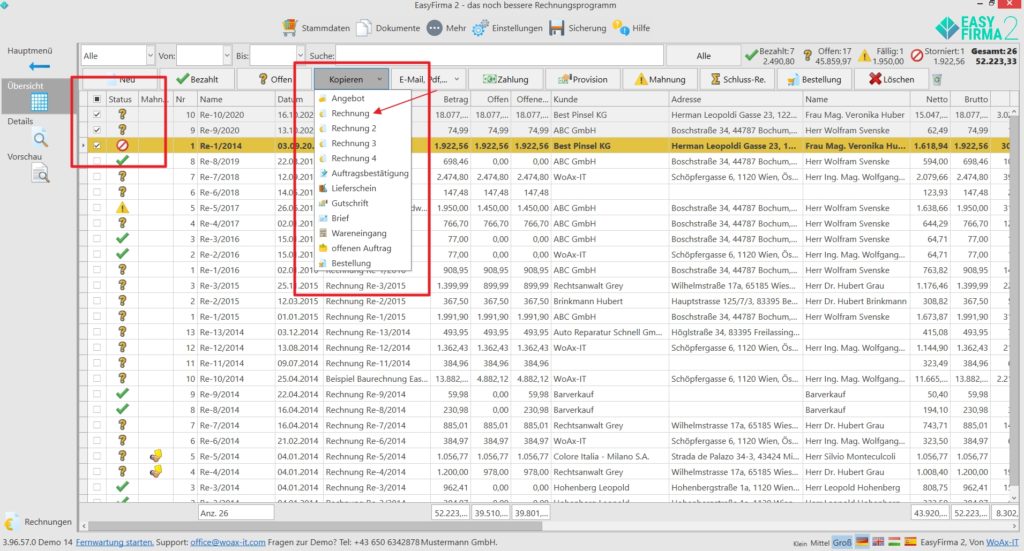1024x551 pixels.
Task: Open the Hilfe lightbulb icon
Action: (x=620, y=27)
